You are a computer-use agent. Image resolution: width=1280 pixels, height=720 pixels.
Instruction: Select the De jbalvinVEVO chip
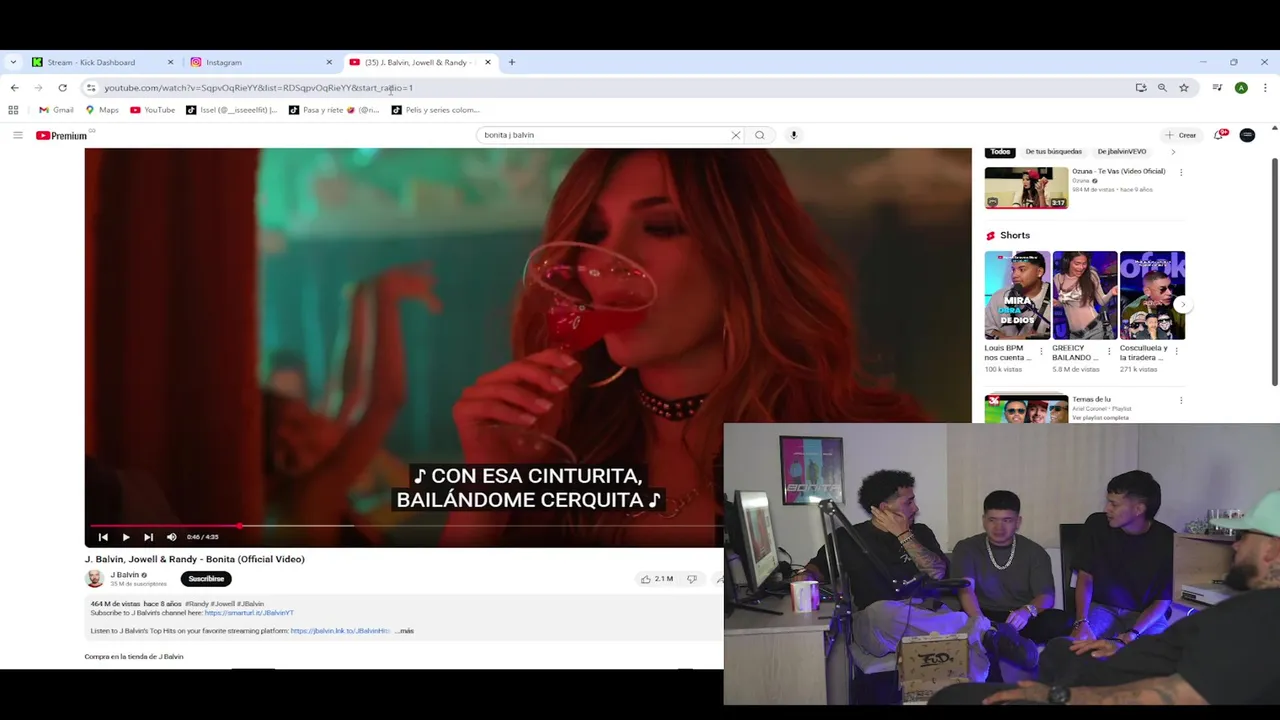pos(1122,152)
